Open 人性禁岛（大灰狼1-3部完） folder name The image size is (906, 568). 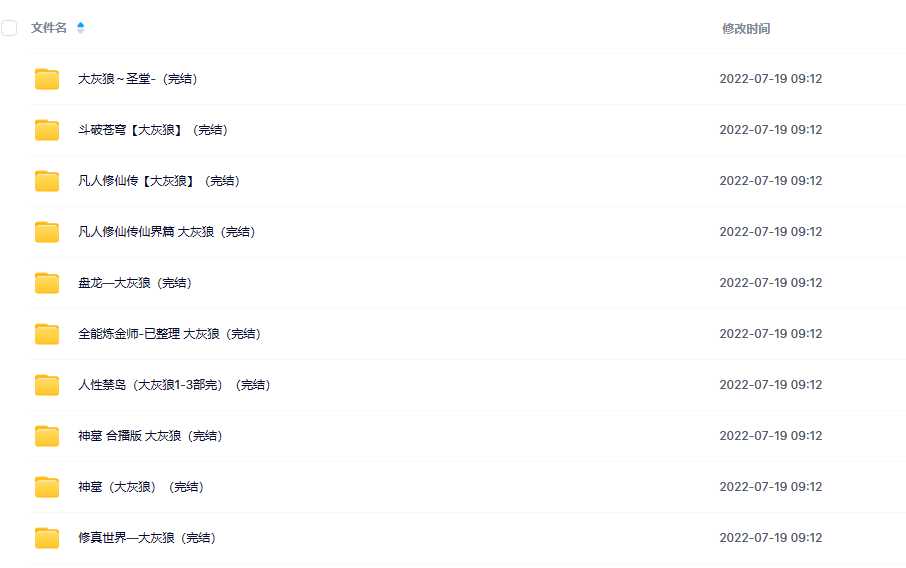[x=174, y=385]
